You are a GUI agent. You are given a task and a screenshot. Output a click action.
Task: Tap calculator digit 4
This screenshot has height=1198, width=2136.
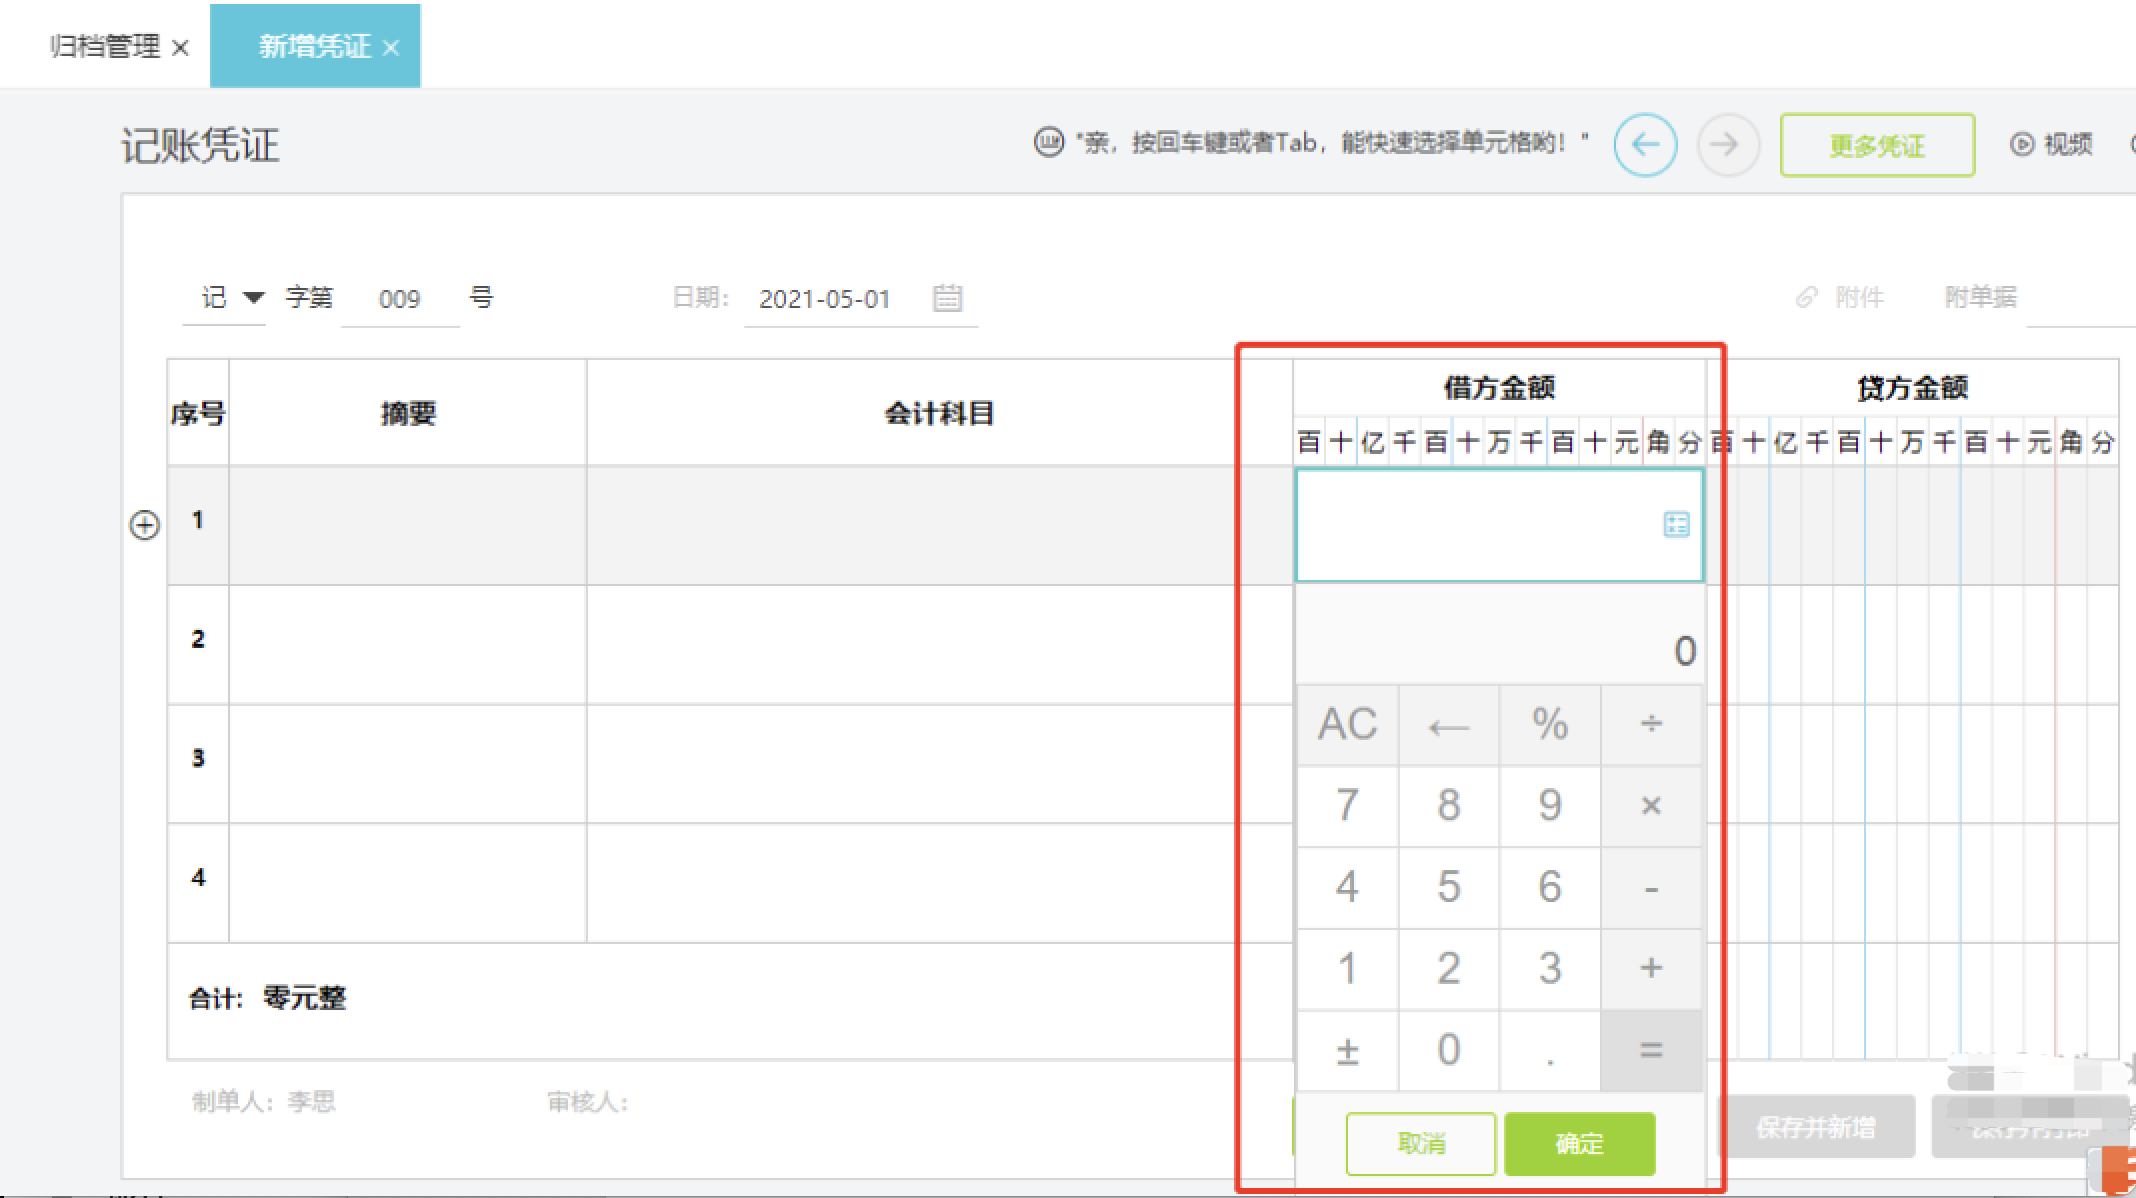coord(1347,888)
